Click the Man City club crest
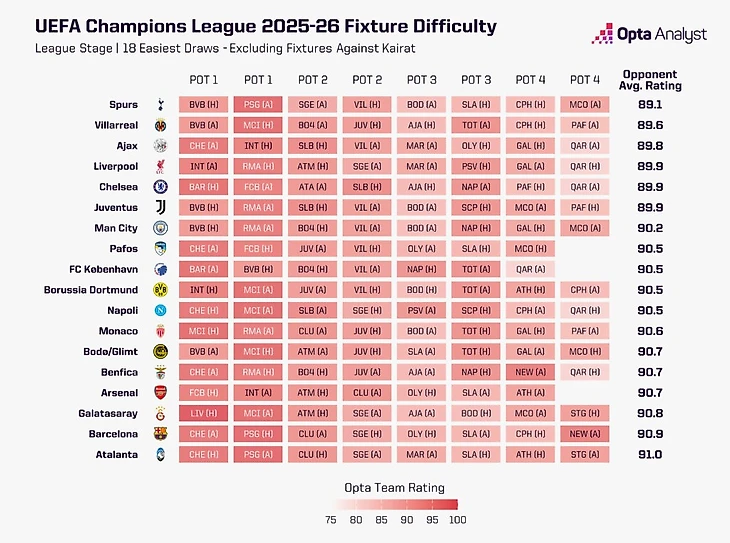 [161, 228]
